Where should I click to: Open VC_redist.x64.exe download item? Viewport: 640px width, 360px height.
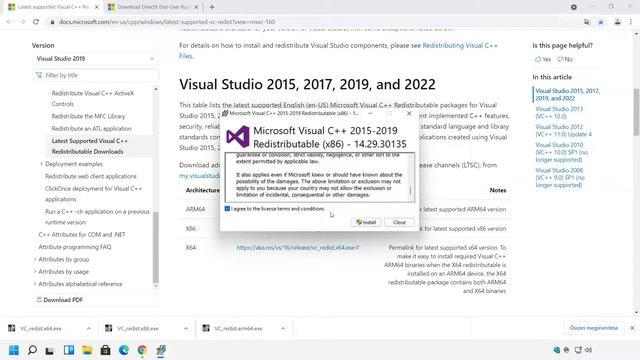40,328
